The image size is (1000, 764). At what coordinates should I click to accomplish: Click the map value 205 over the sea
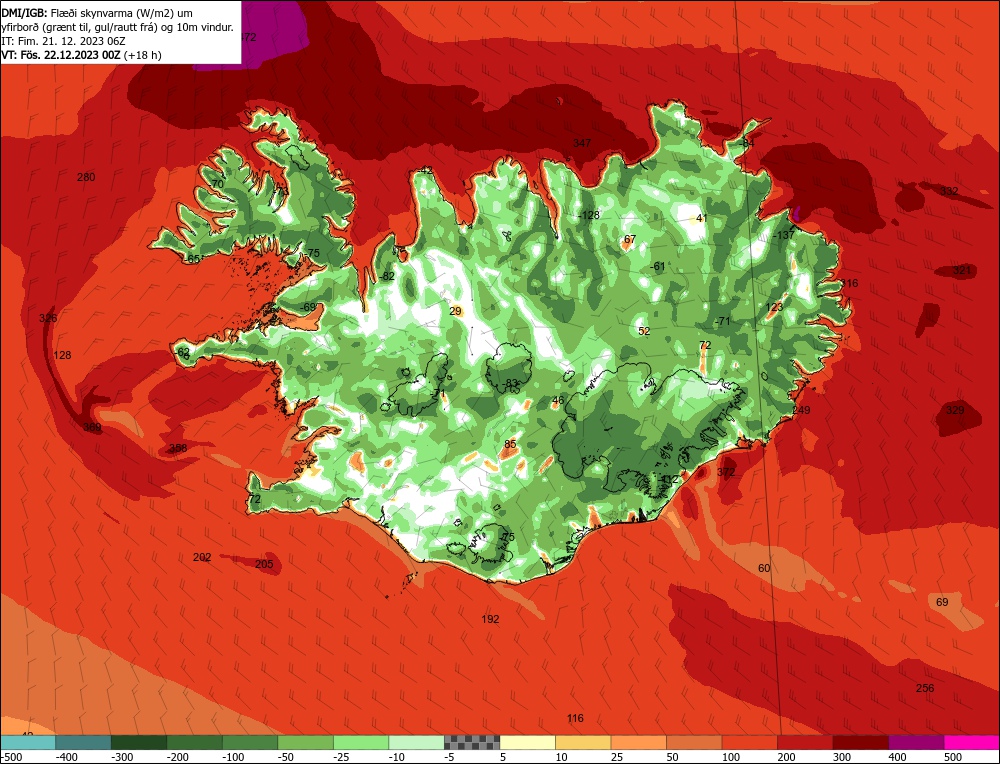coord(264,564)
